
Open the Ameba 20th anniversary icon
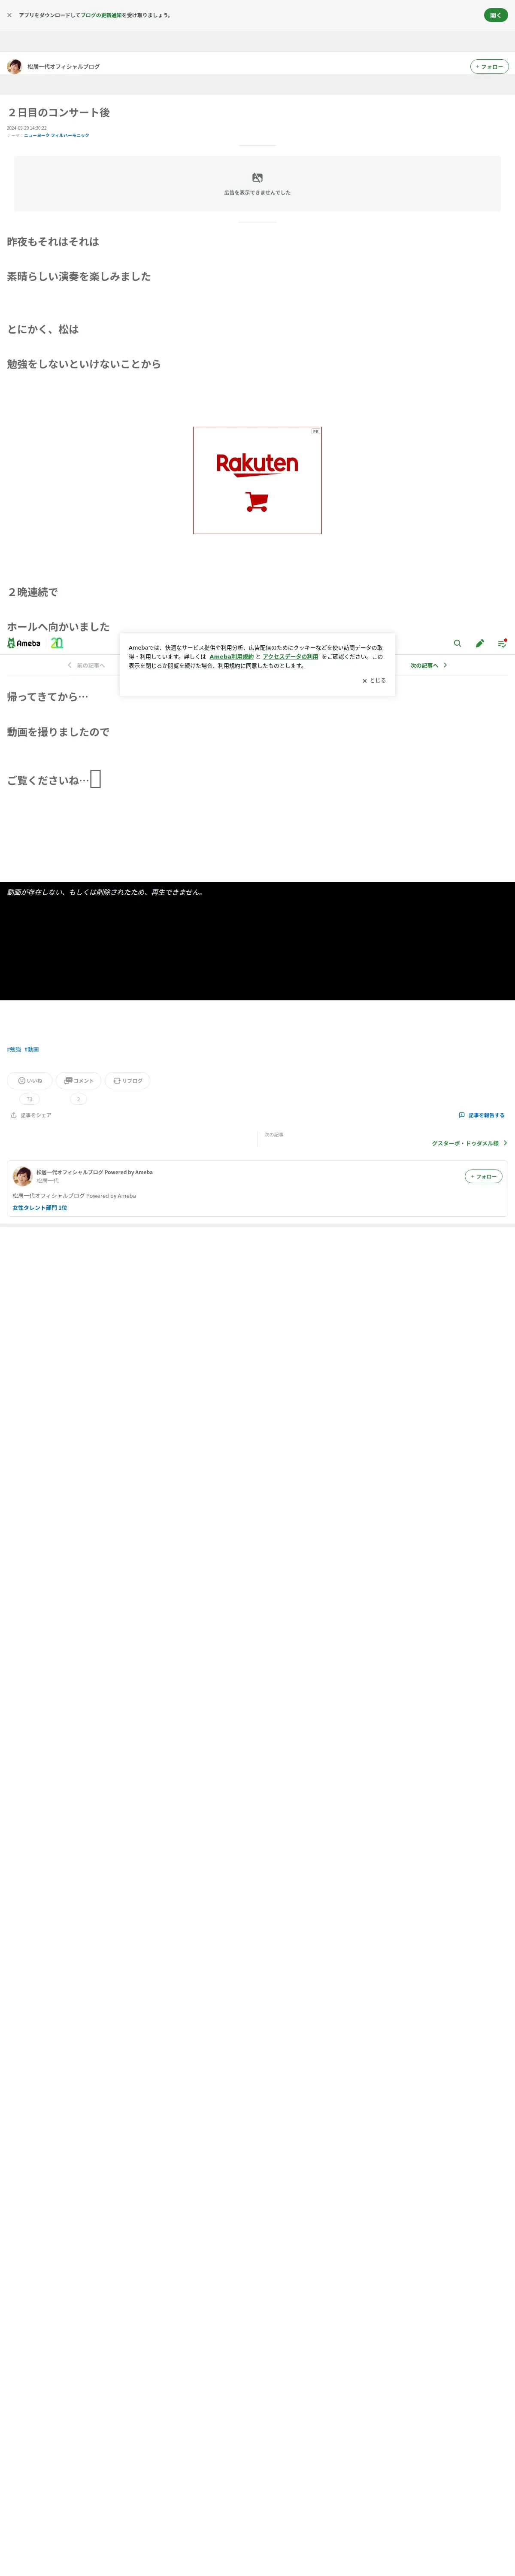(x=57, y=643)
